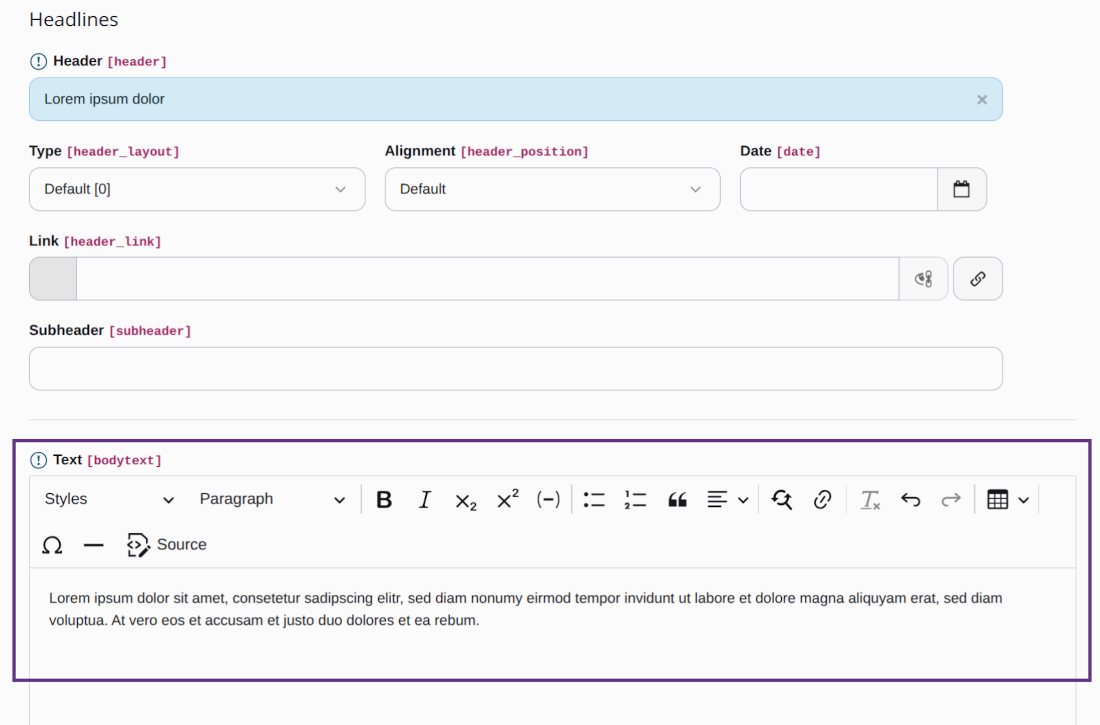Screen dimensions: 1100x725
Task: Click the Link header_link input field
Action: tap(488, 279)
